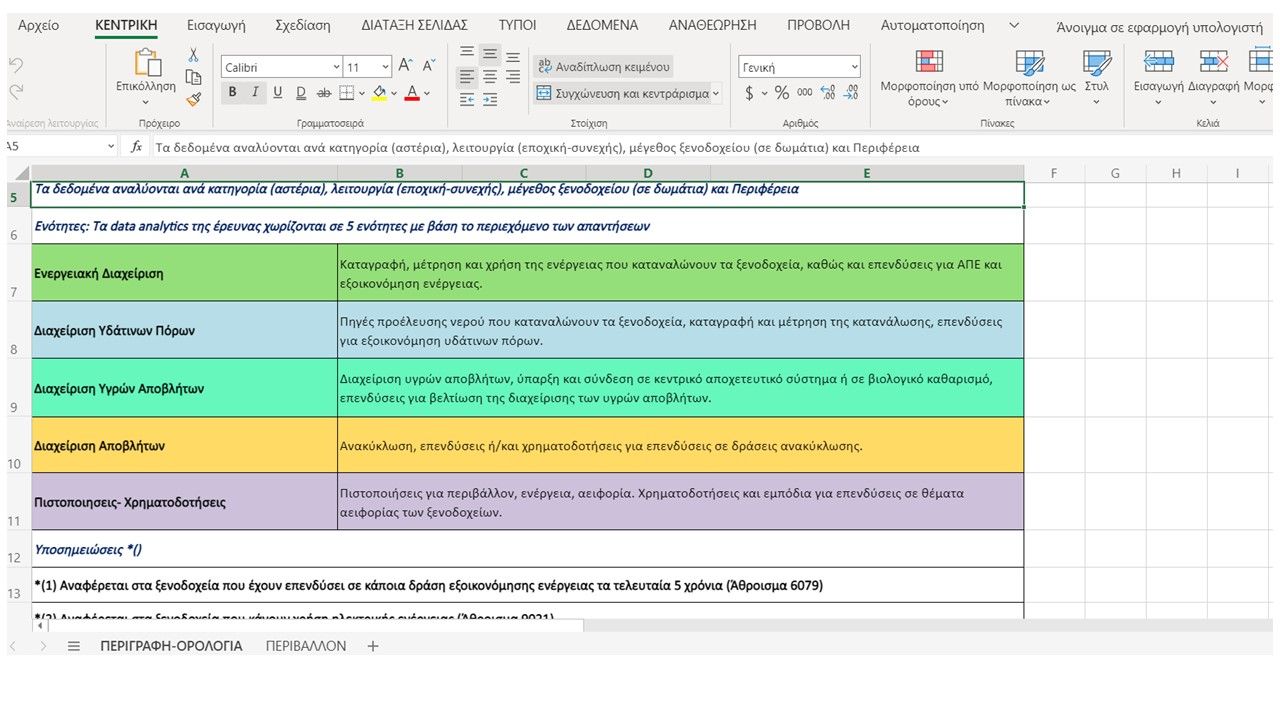The width and height of the screenshot is (1280, 720).
Task: Toggle double underline formatting
Action: (300, 93)
